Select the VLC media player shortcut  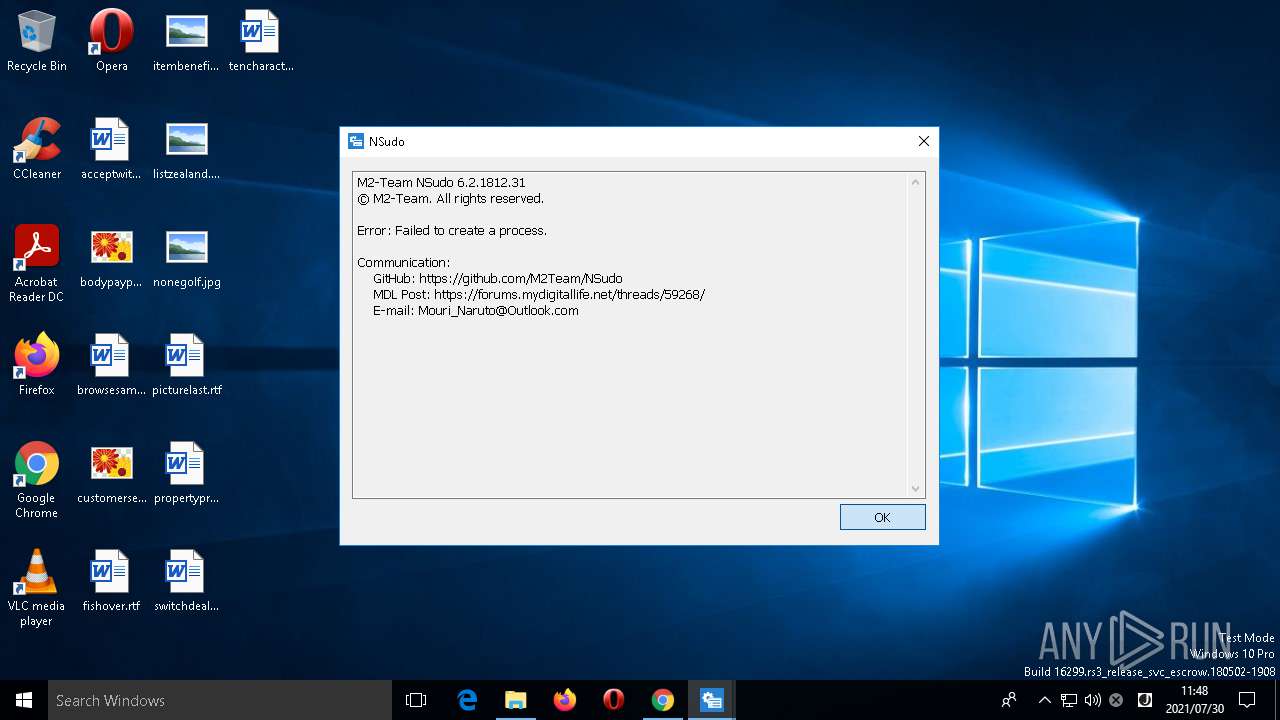[x=37, y=588]
